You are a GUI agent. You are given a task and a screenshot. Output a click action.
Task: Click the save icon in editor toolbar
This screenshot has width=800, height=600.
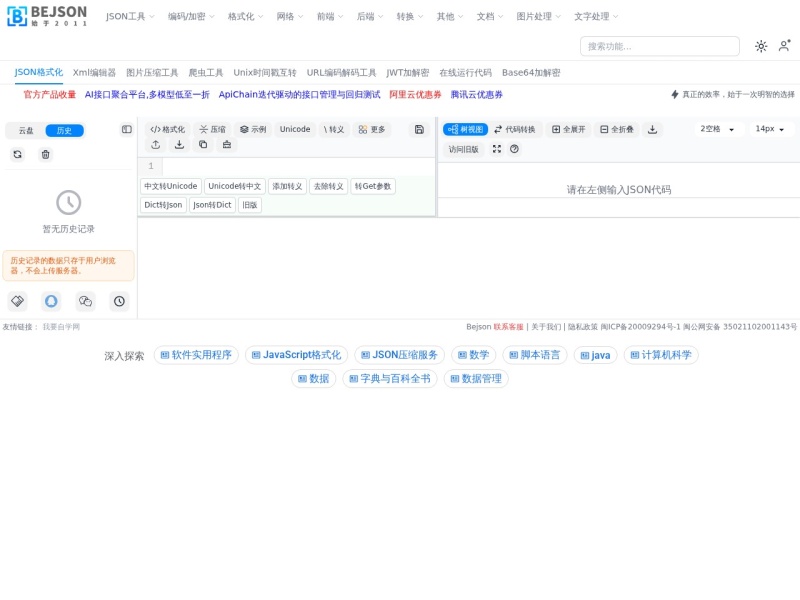[419, 130]
